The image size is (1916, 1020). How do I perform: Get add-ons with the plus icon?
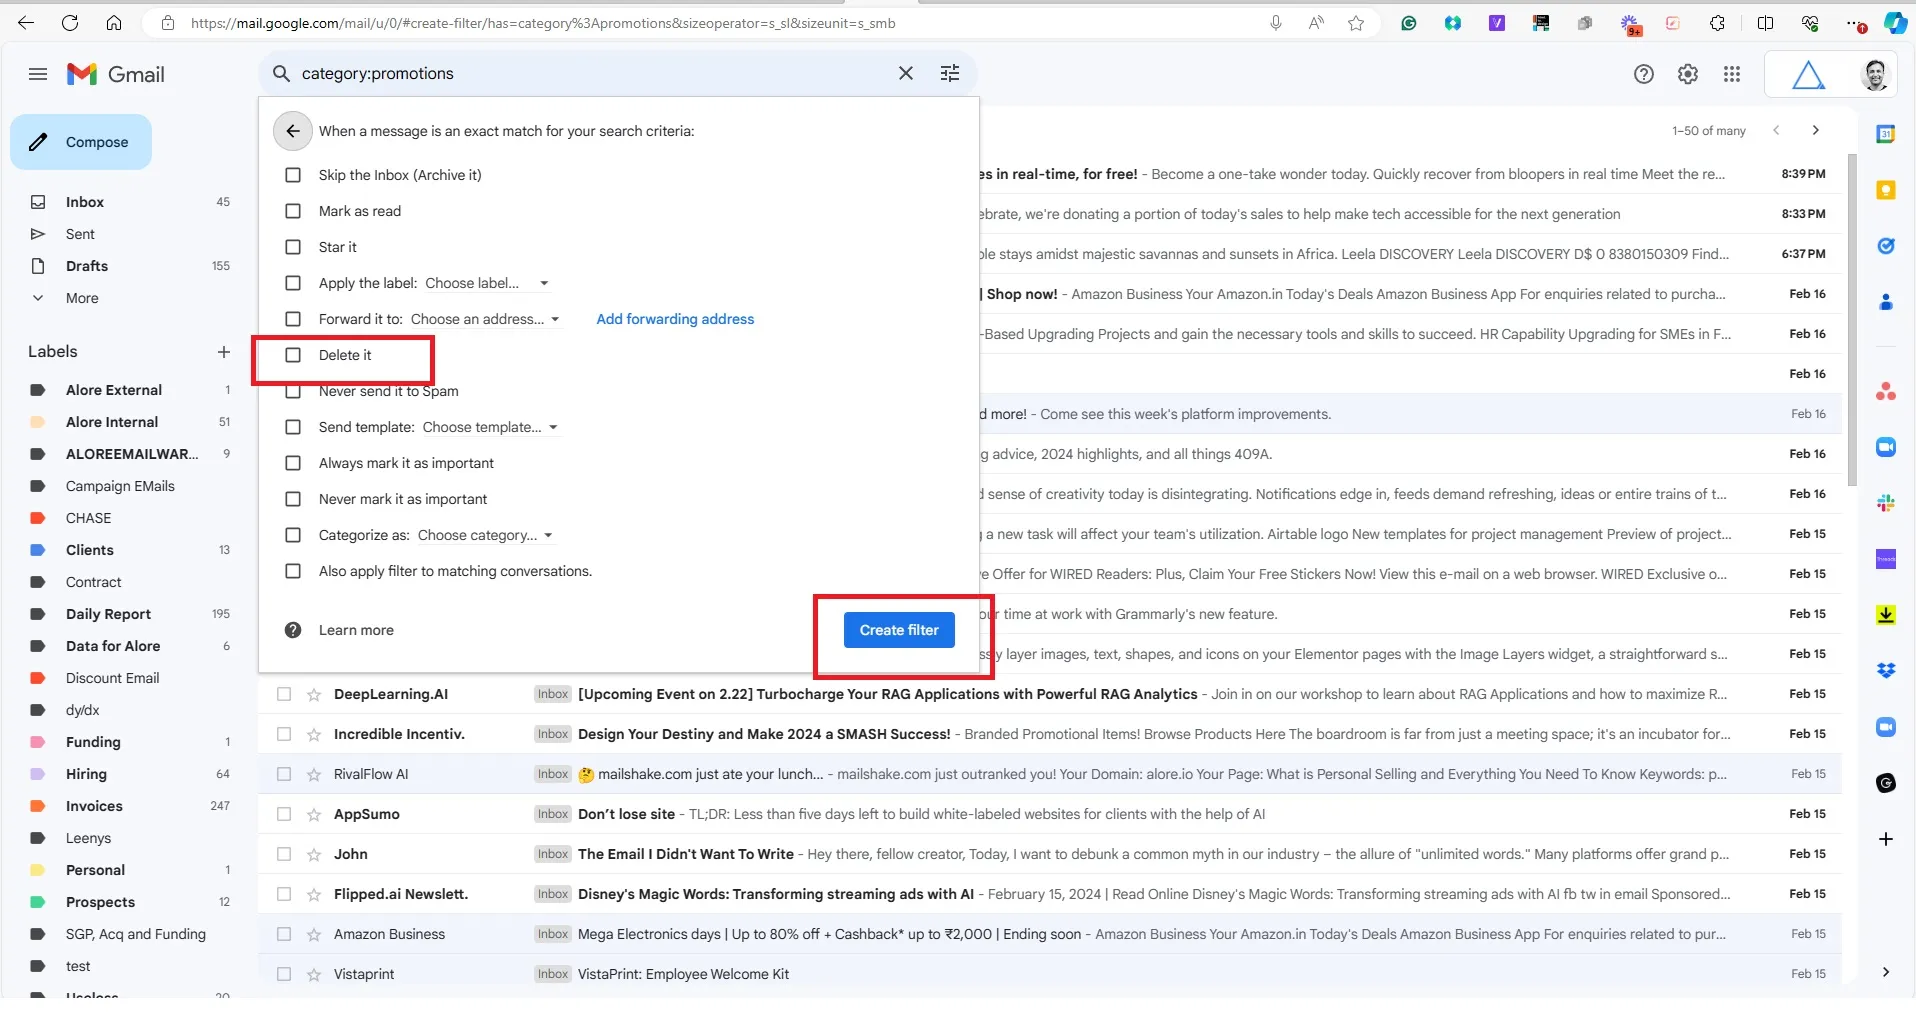(x=1886, y=839)
